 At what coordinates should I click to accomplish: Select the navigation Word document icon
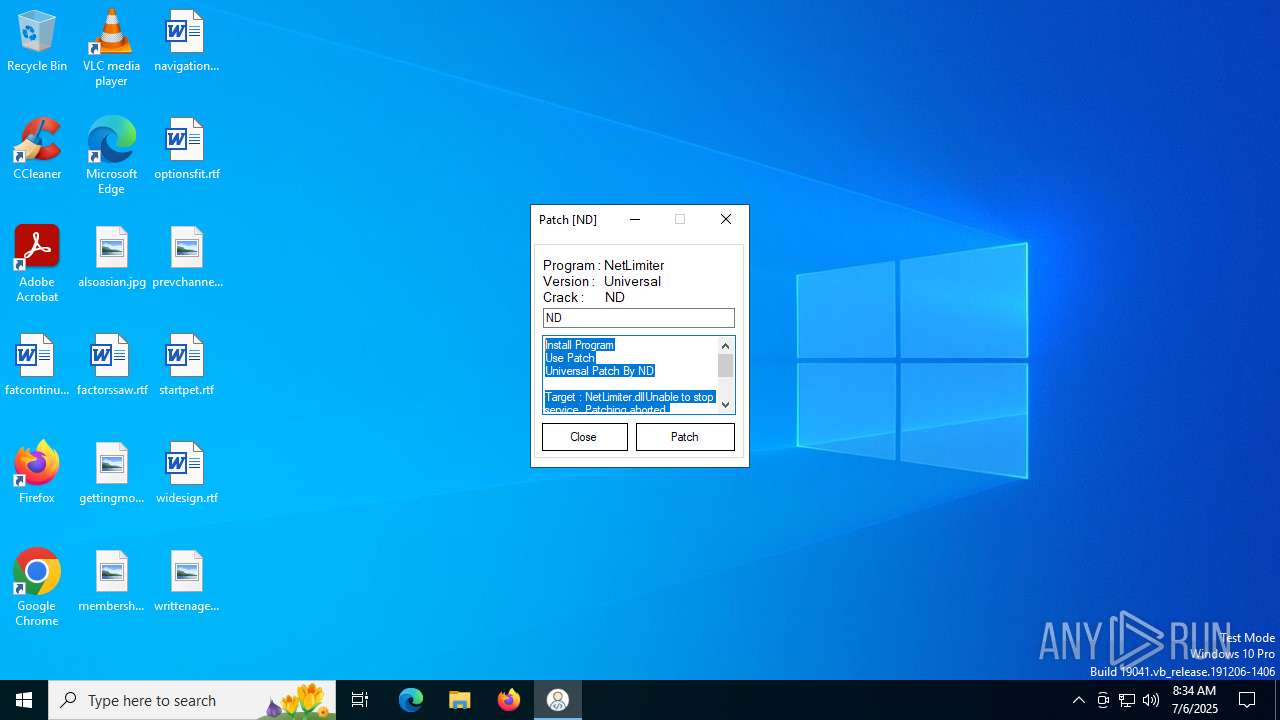[186, 41]
